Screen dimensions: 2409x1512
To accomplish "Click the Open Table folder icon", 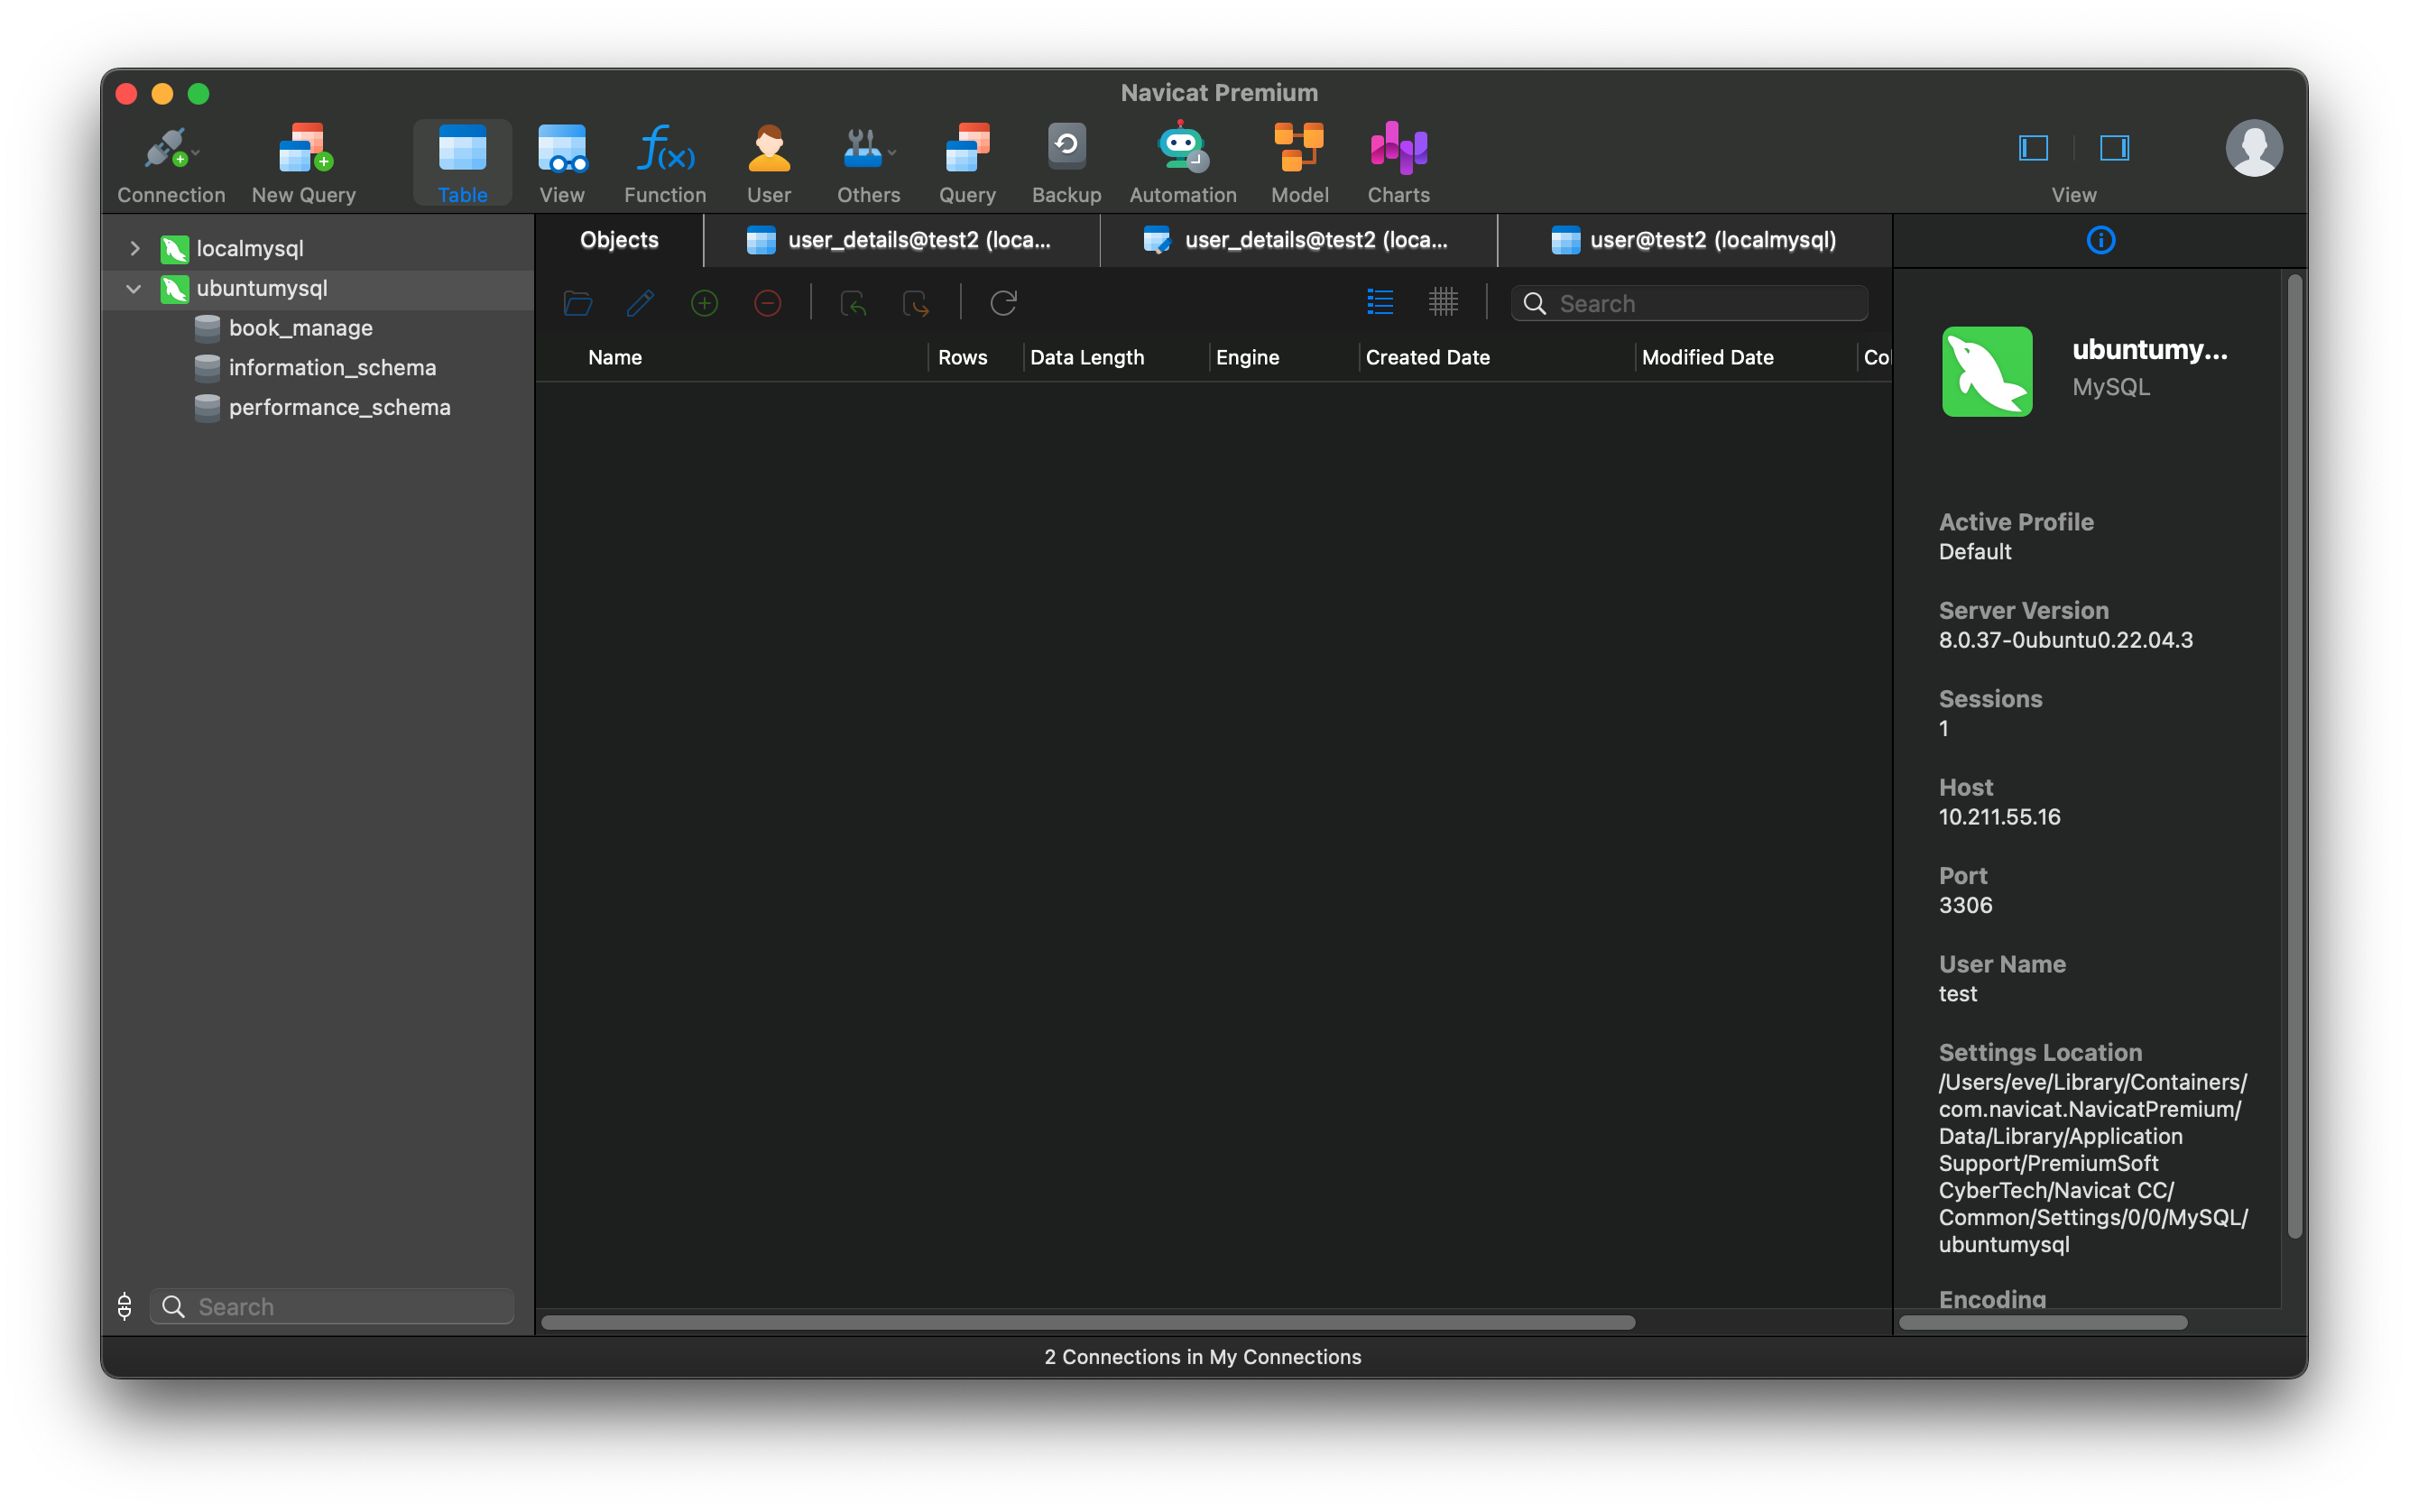I will pos(578,303).
